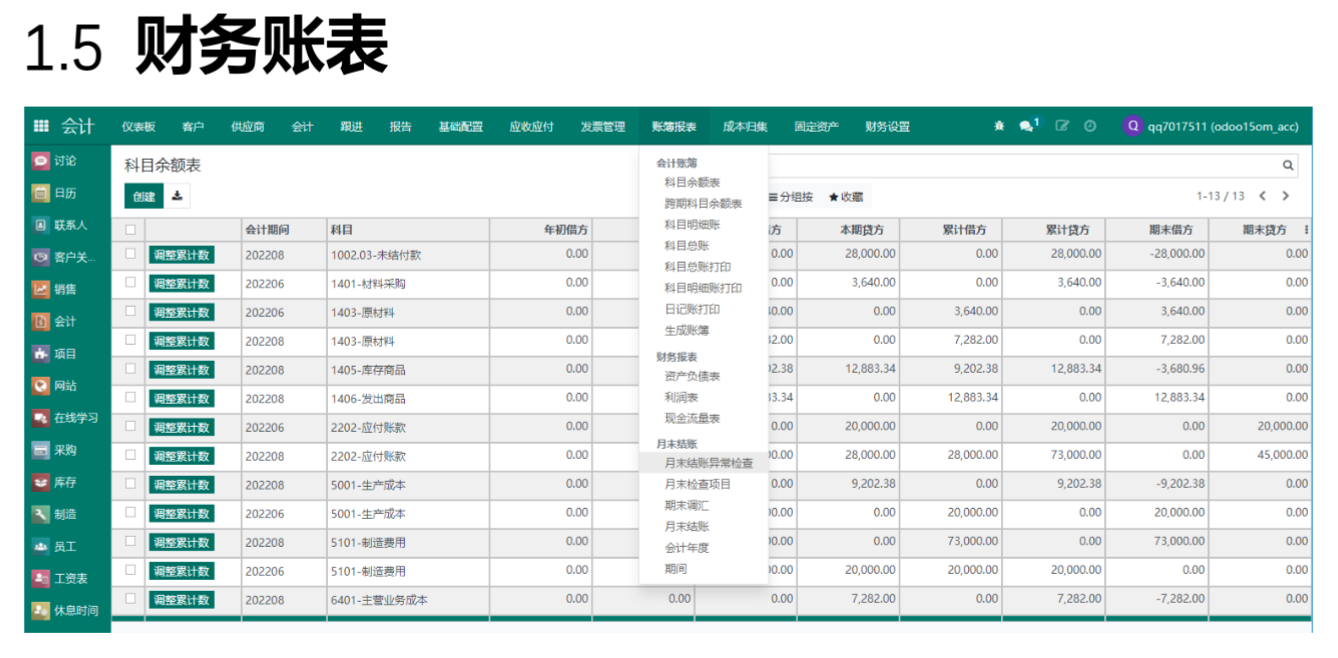Open the apps grid menu icon

pos(41,126)
